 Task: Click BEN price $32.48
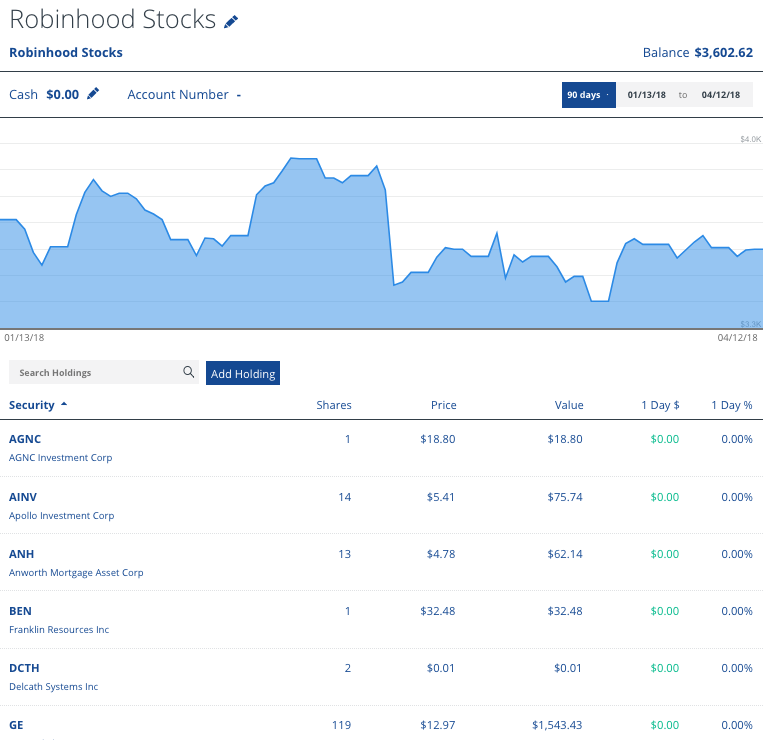pos(438,611)
